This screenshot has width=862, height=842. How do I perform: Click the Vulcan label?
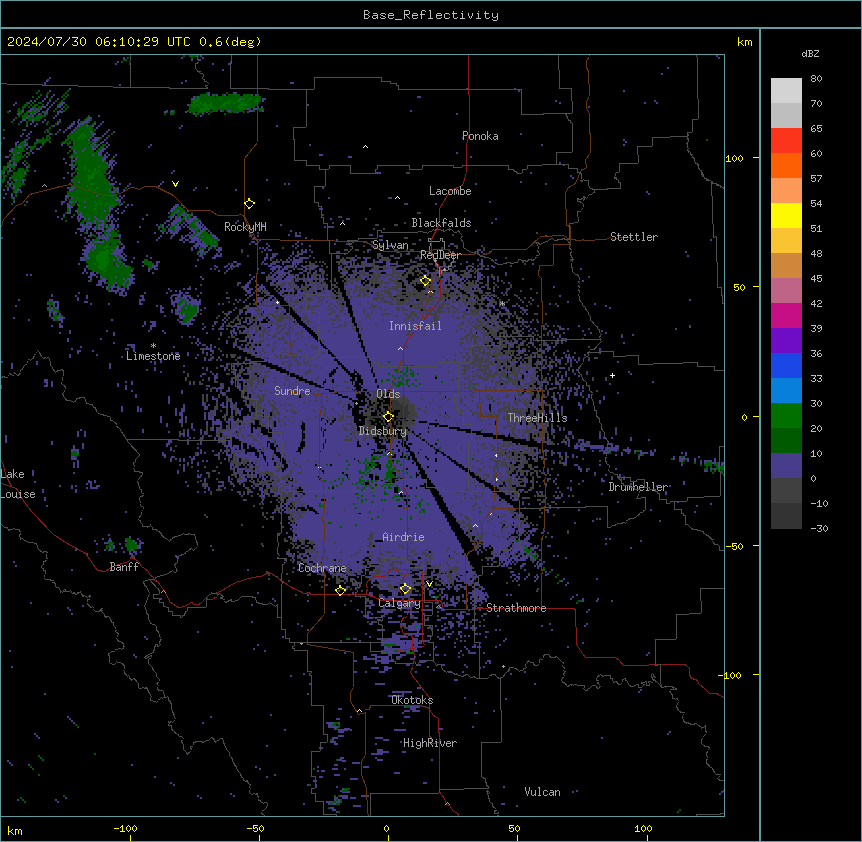coord(543,792)
